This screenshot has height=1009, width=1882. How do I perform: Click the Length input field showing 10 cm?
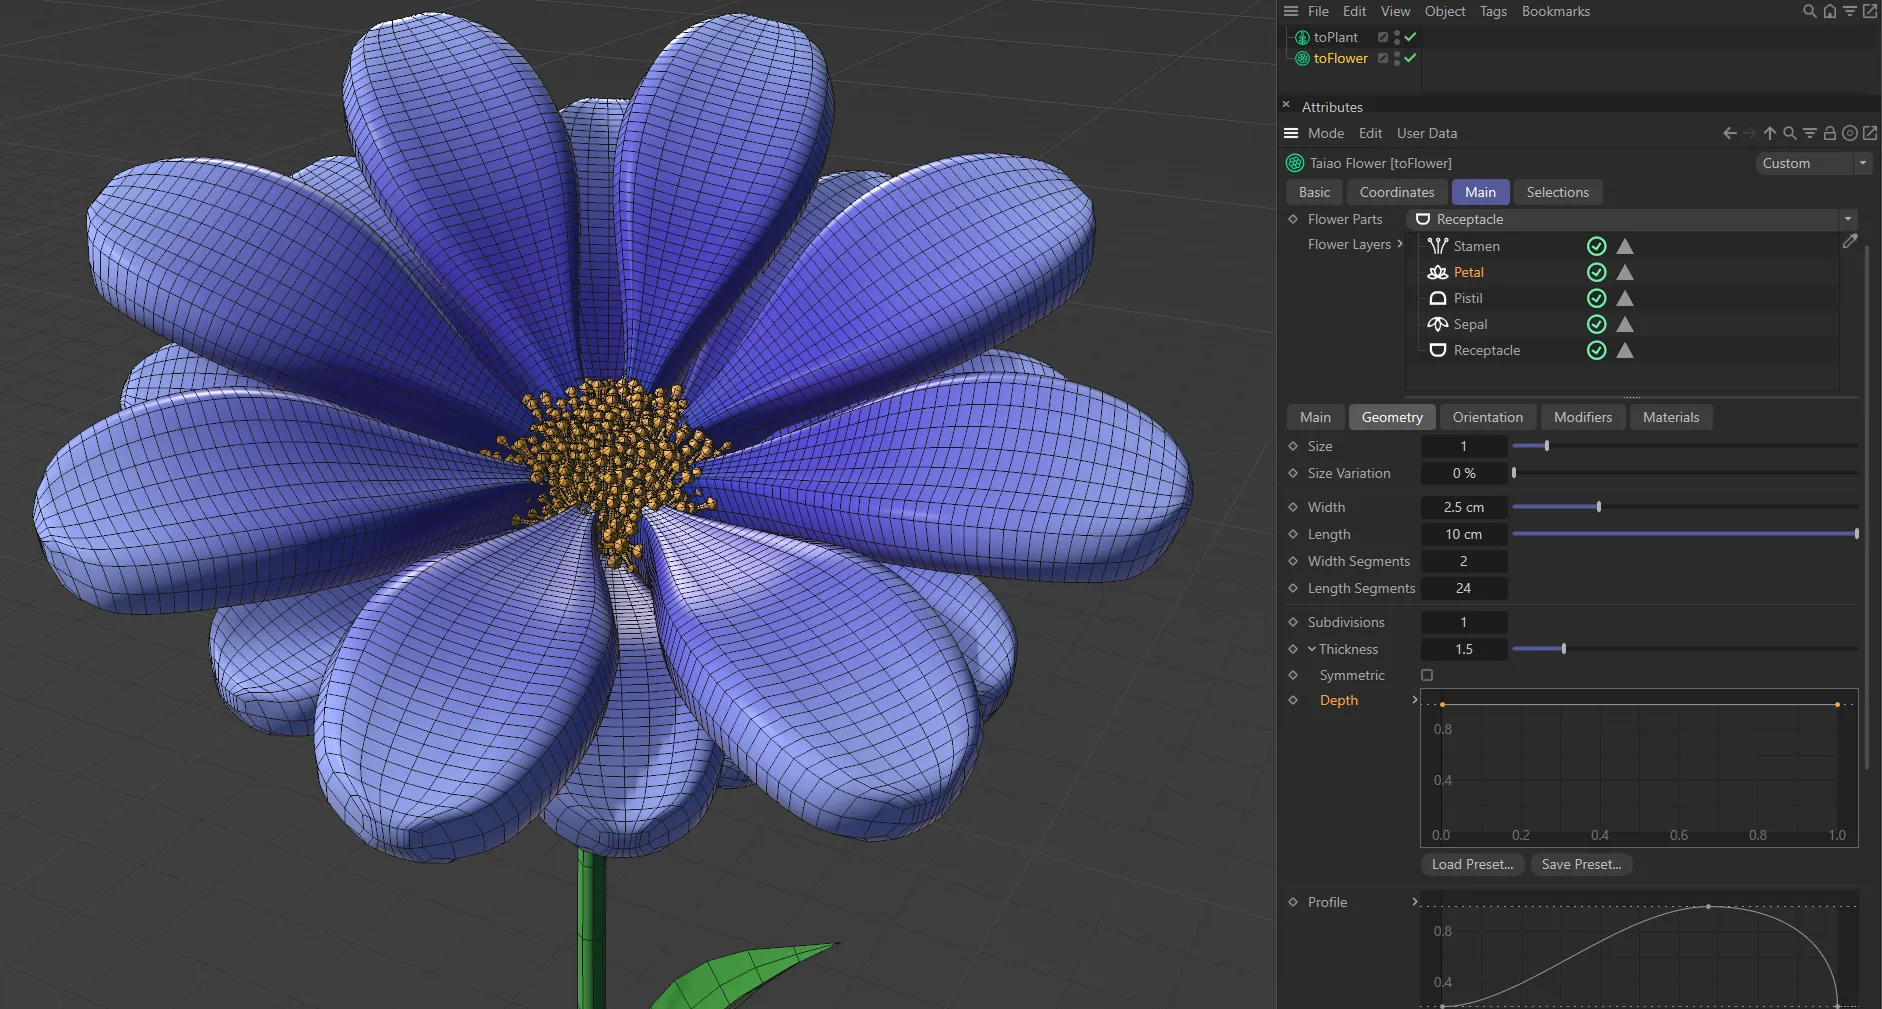point(1463,534)
